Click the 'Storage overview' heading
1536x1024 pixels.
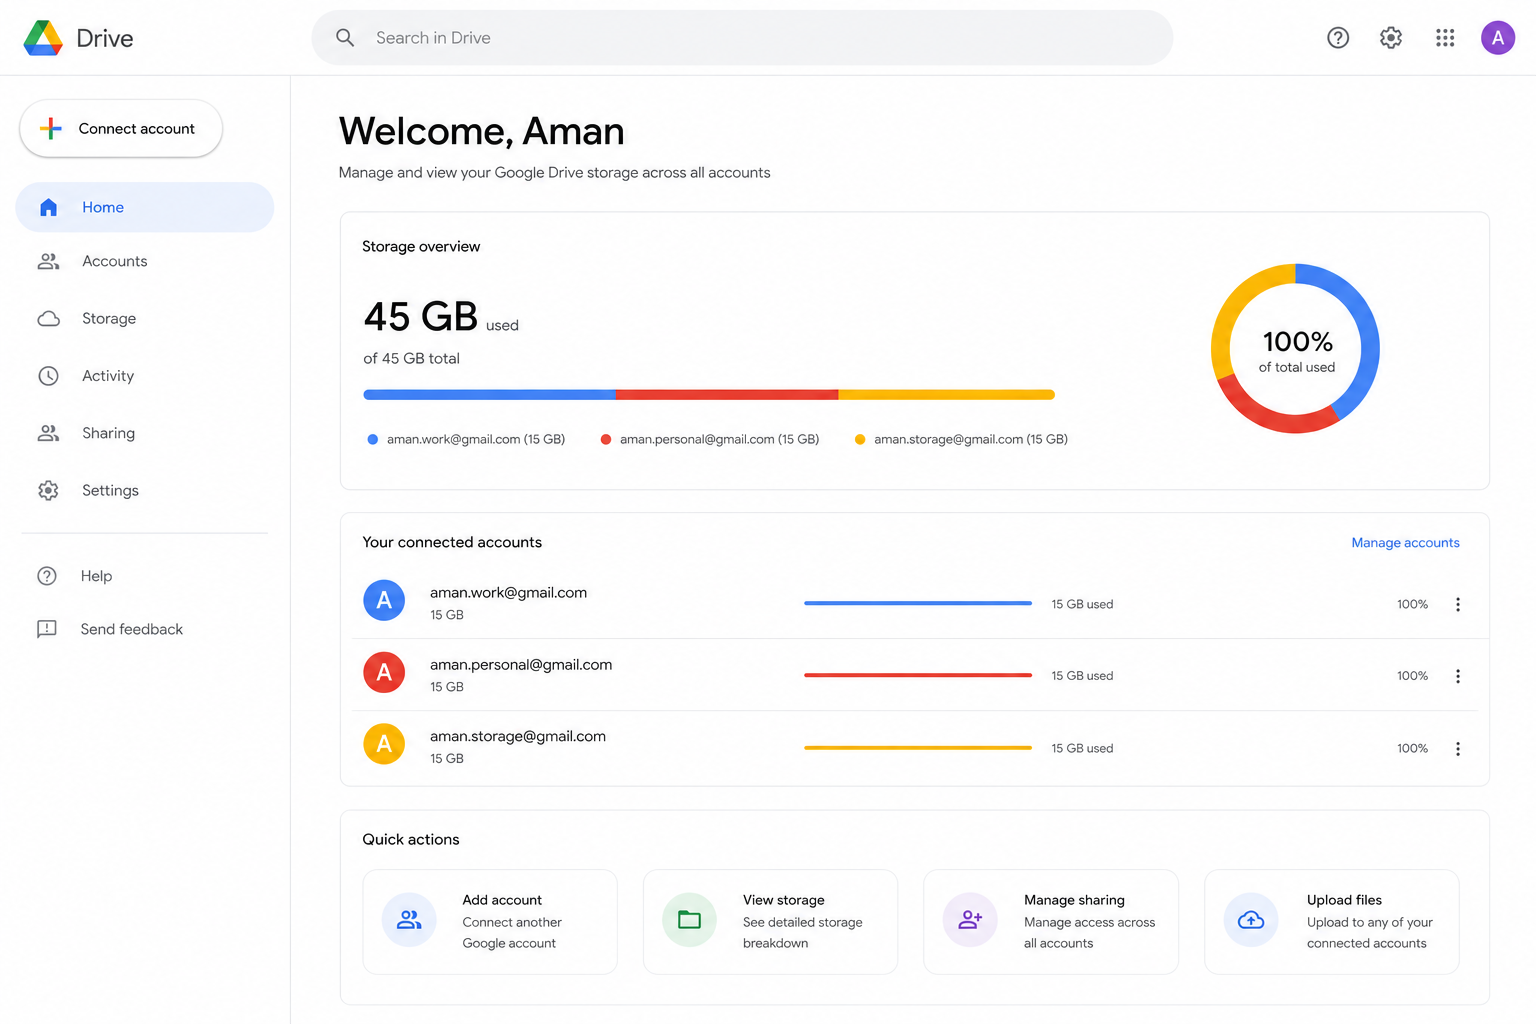[x=421, y=246]
